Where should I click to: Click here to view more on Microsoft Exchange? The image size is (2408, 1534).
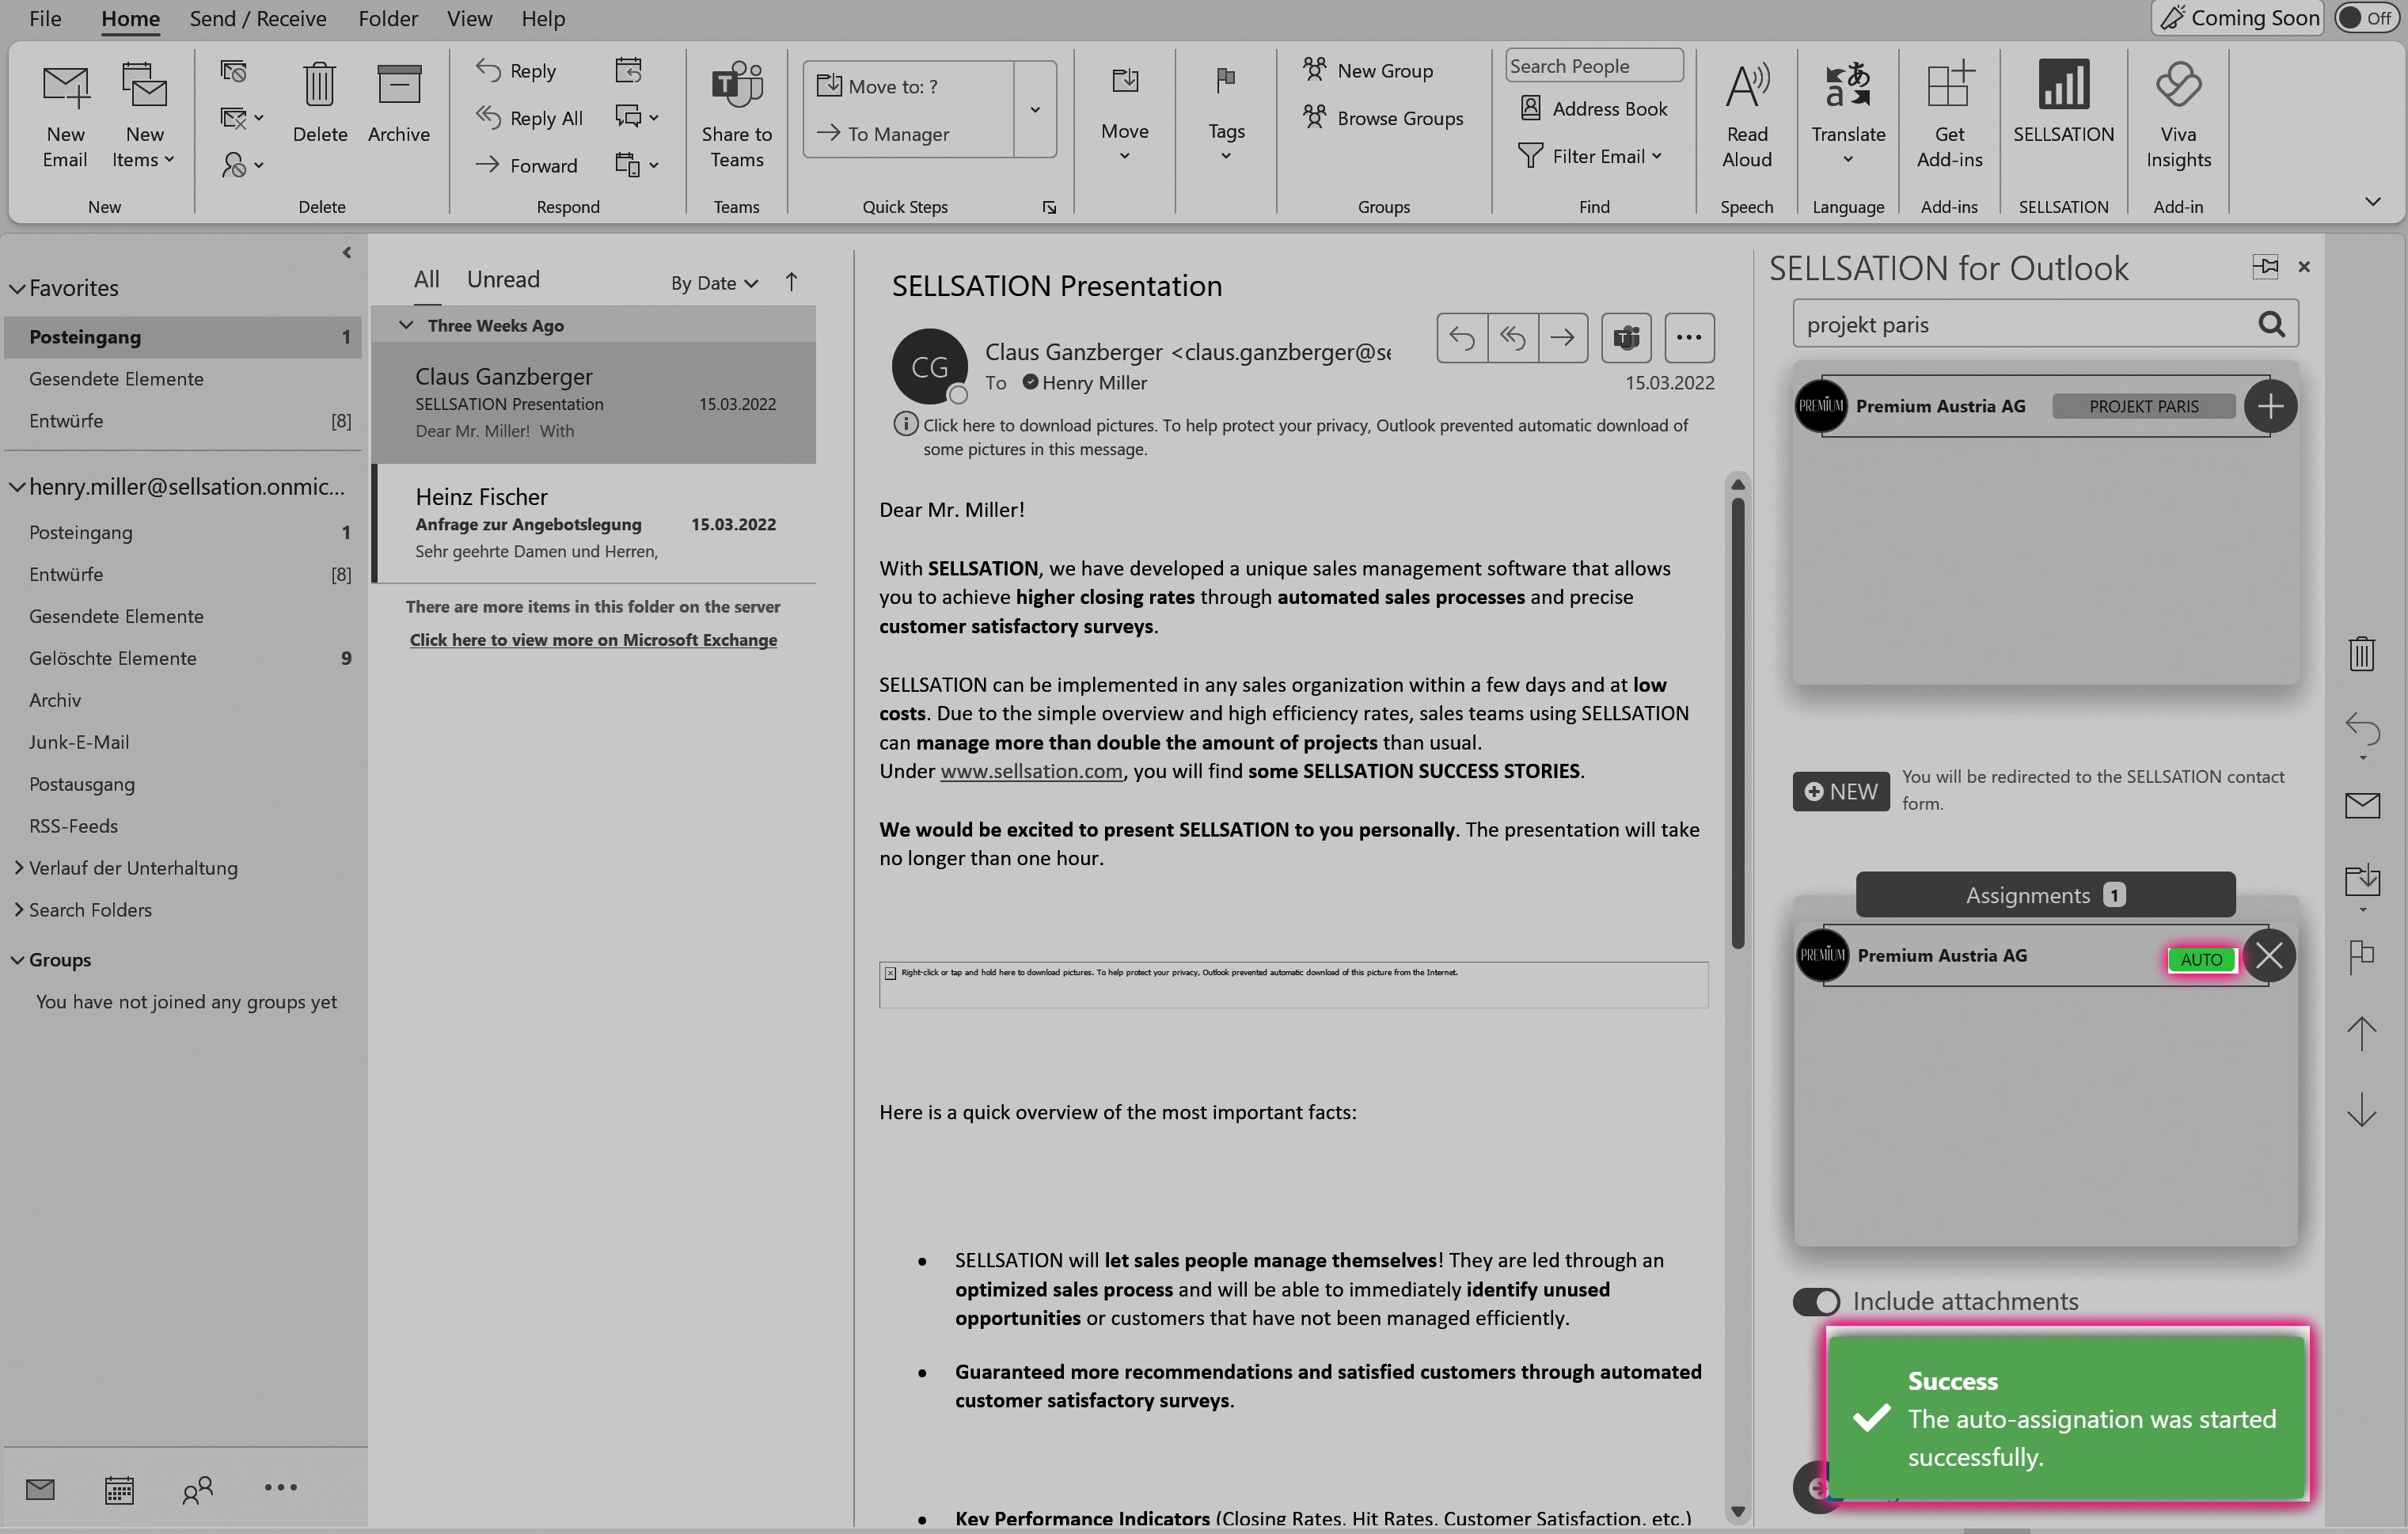593,639
